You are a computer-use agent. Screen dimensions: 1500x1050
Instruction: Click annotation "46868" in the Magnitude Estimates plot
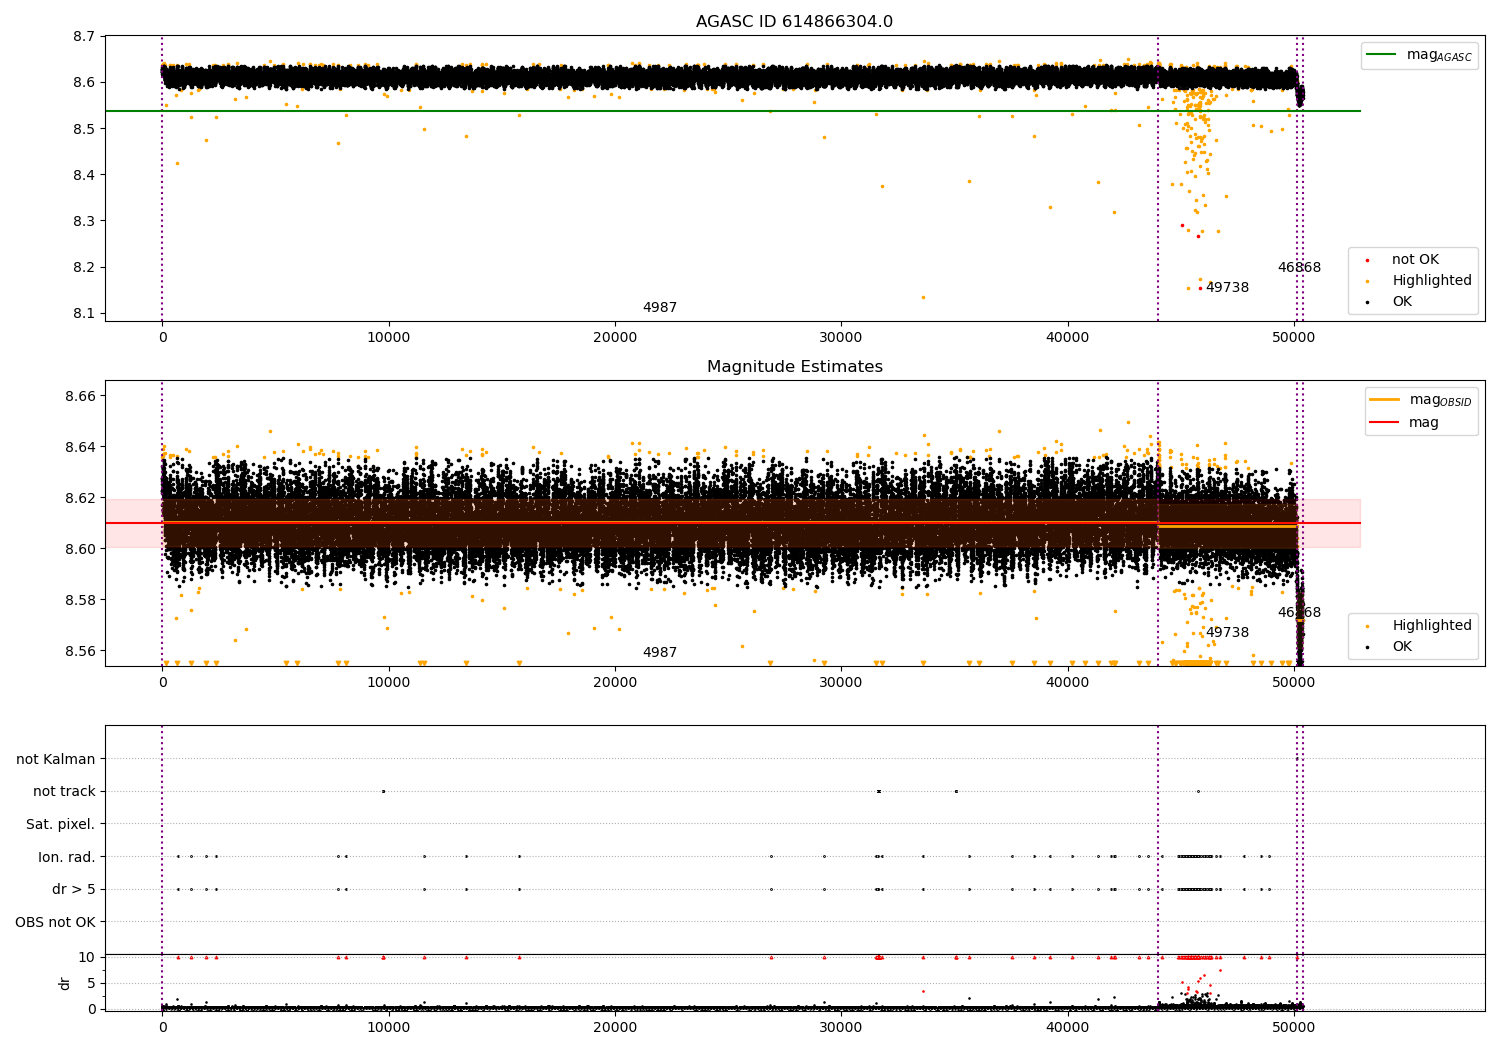(1299, 613)
